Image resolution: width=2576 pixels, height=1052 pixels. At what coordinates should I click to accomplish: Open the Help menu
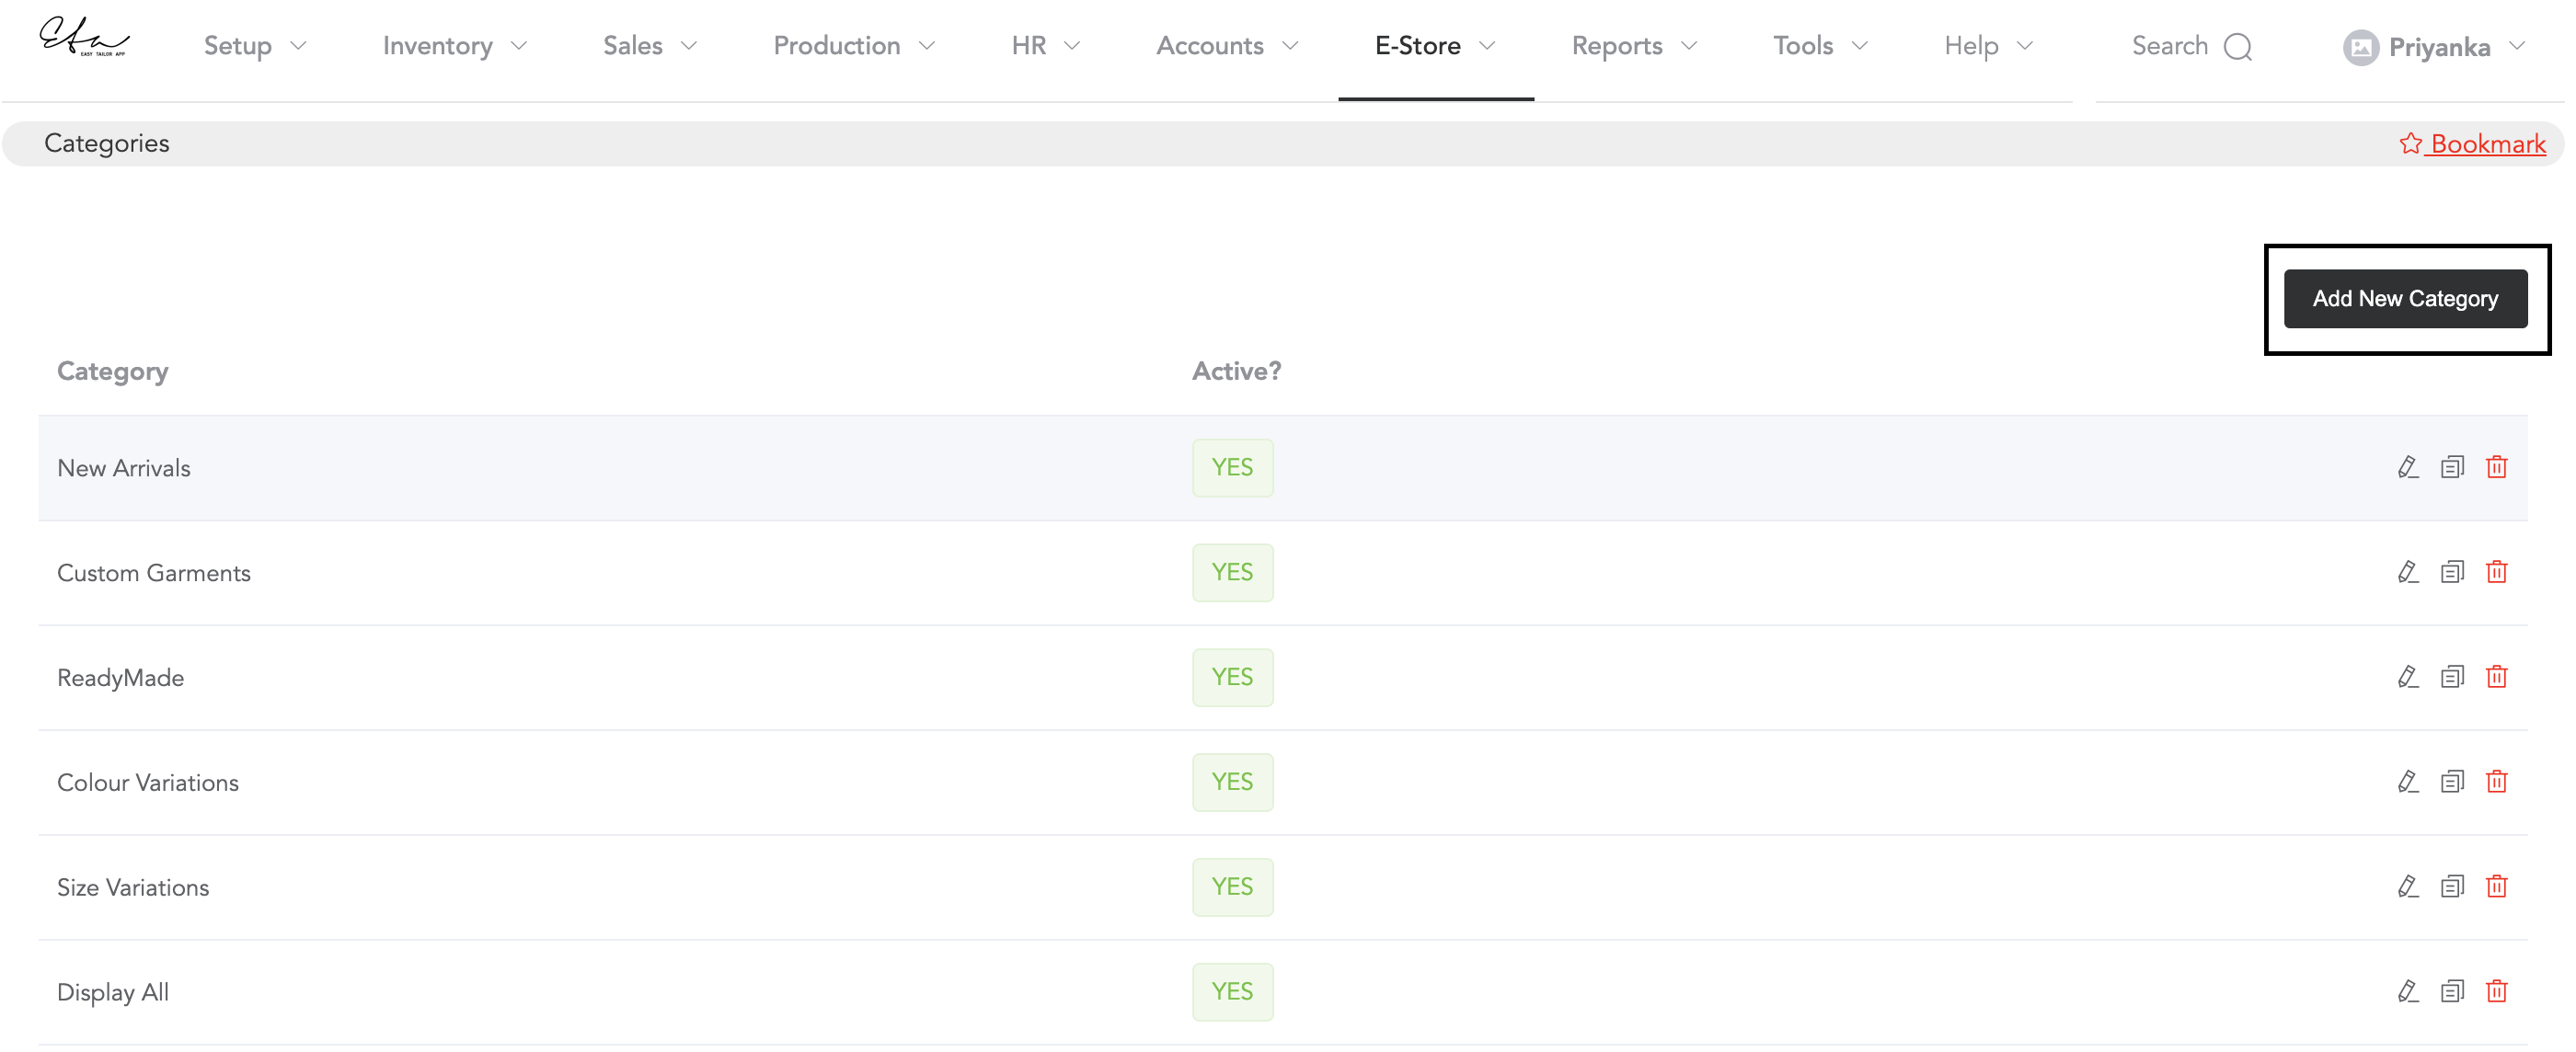(x=1988, y=46)
